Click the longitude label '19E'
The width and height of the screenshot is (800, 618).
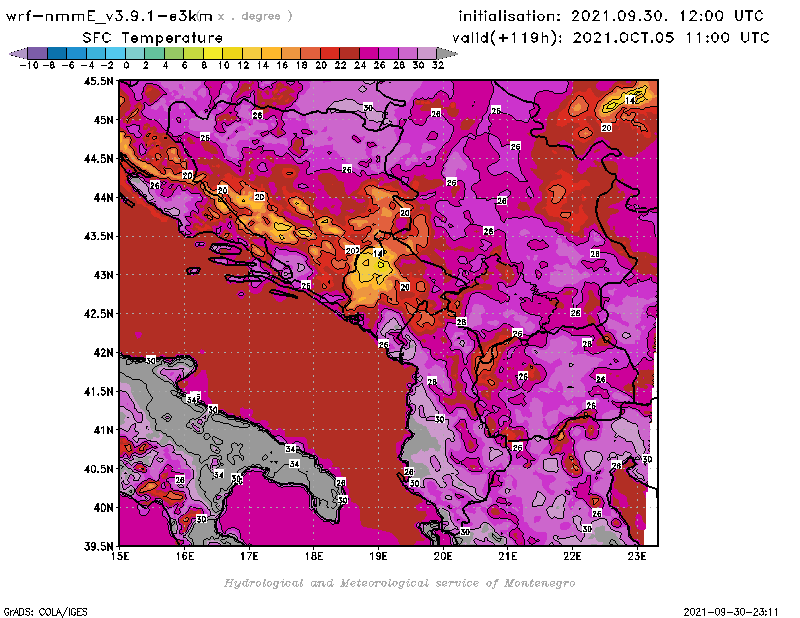pyautogui.click(x=378, y=556)
